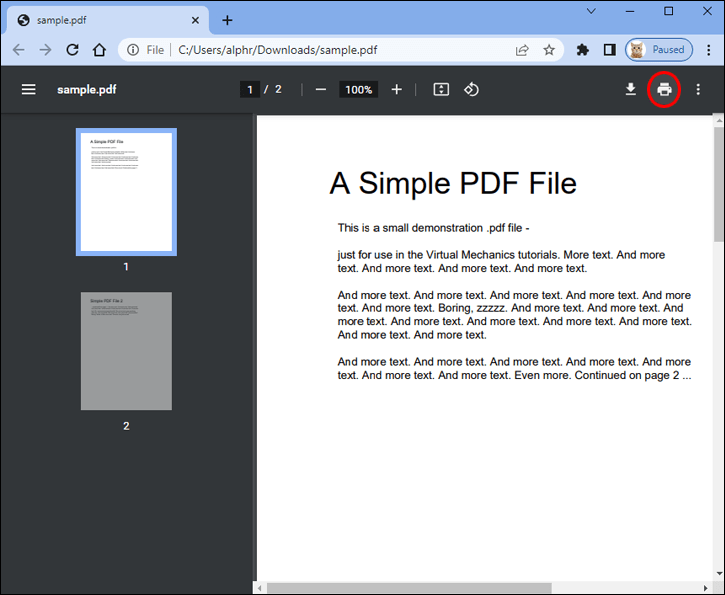The height and width of the screenshot is (595, 725).
Task: Open PDF viewer more actions menu
Action: 698,89
